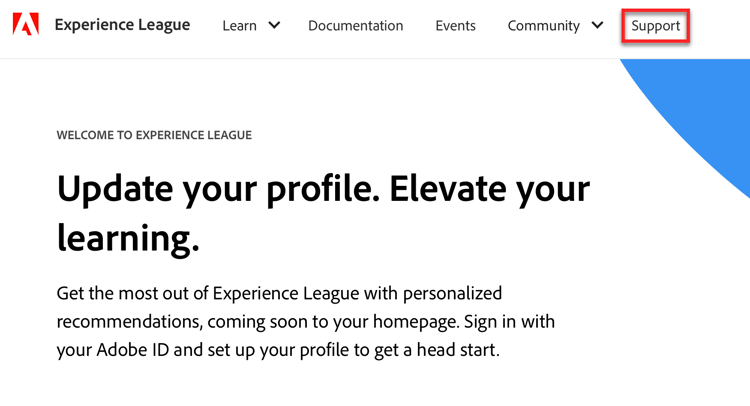Click the Welcome to Experience League label
Screen dimensions: 750x406
tap(154, 135)
